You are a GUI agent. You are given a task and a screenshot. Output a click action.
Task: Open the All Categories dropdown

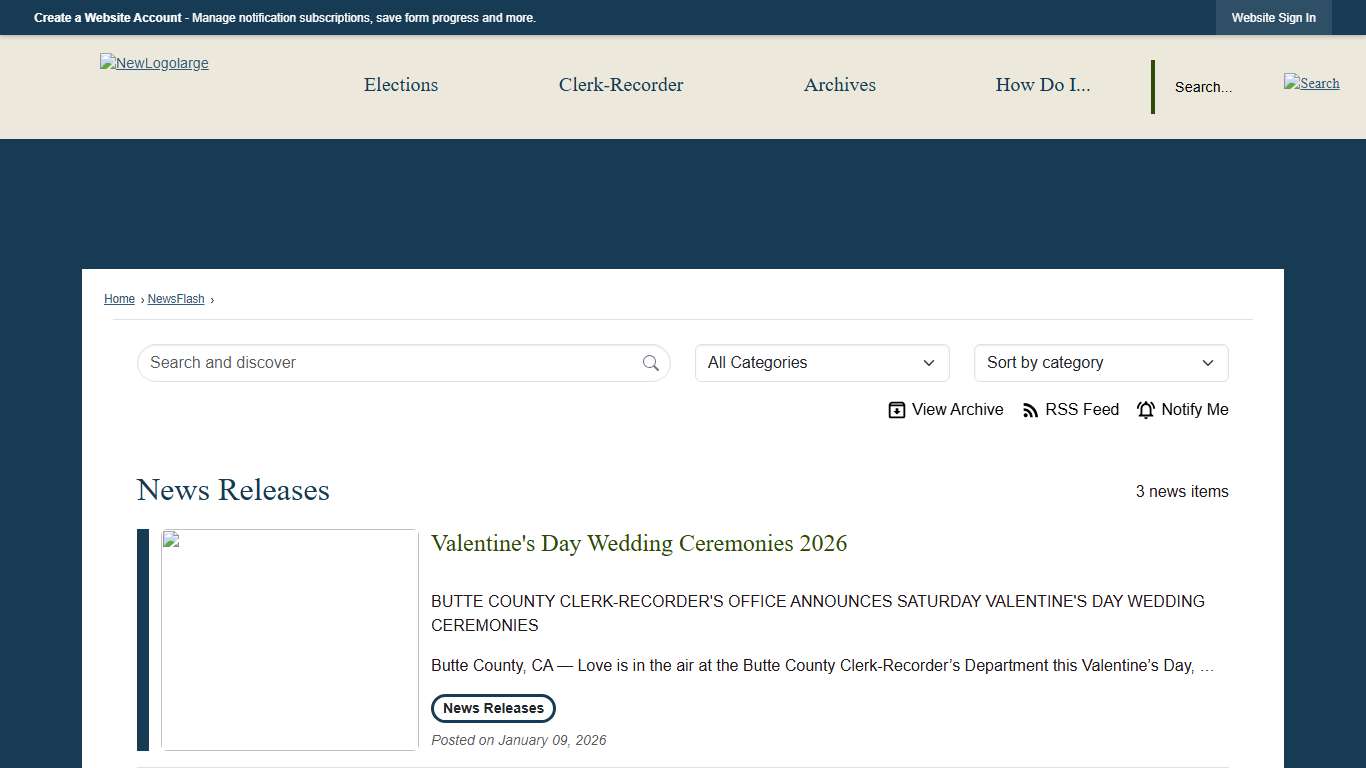821,363
